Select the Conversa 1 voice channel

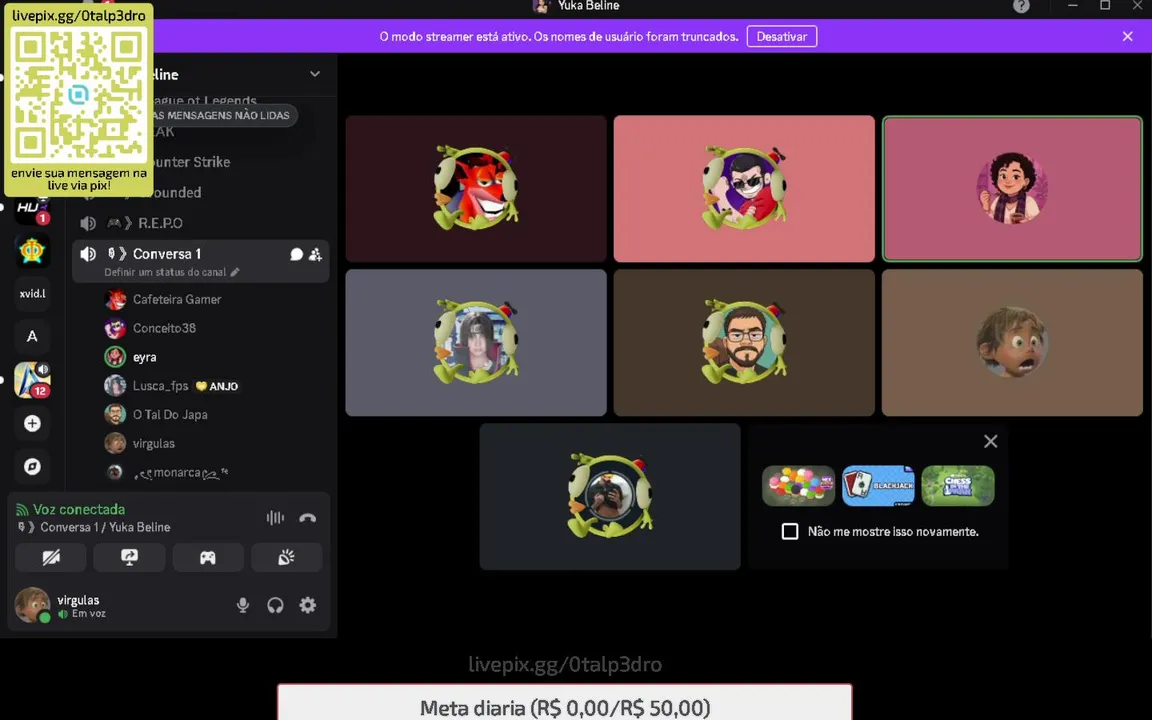click(x=201, y=261)
